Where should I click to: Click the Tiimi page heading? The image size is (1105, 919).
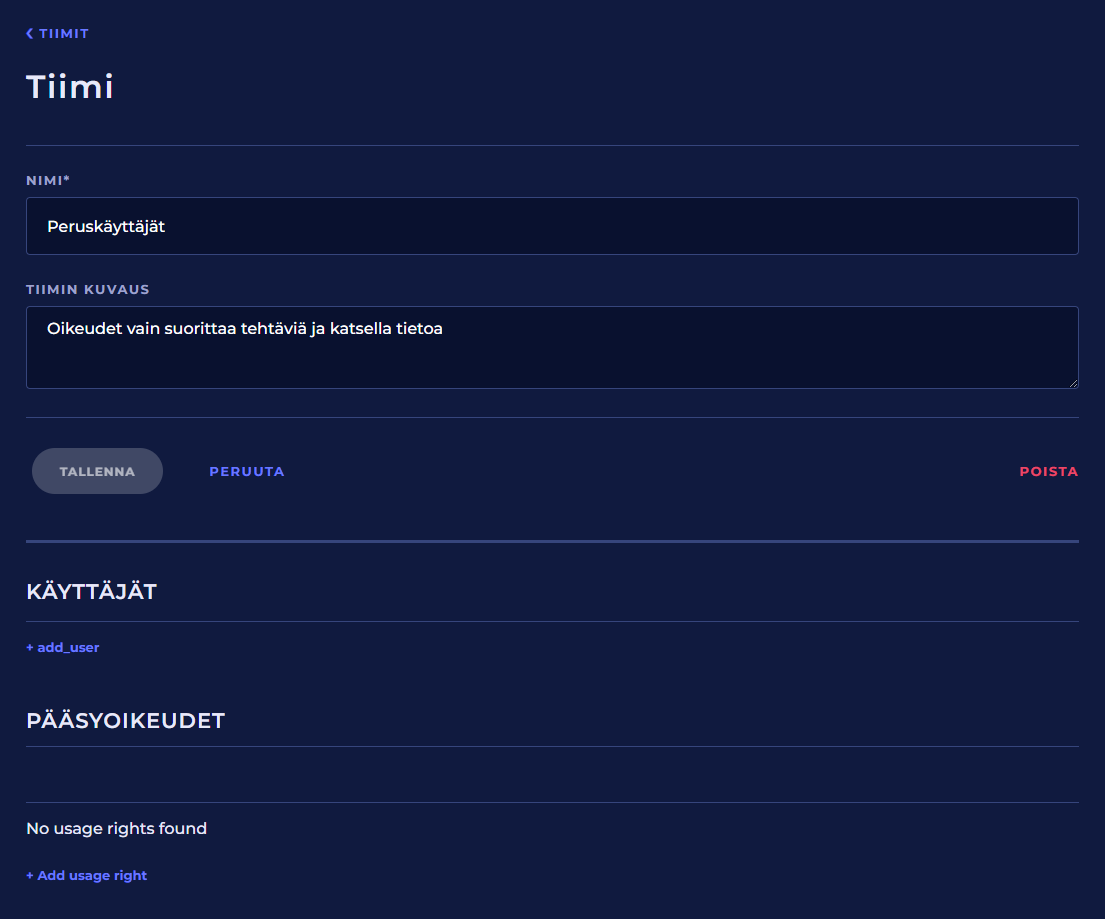click(70, 87)
